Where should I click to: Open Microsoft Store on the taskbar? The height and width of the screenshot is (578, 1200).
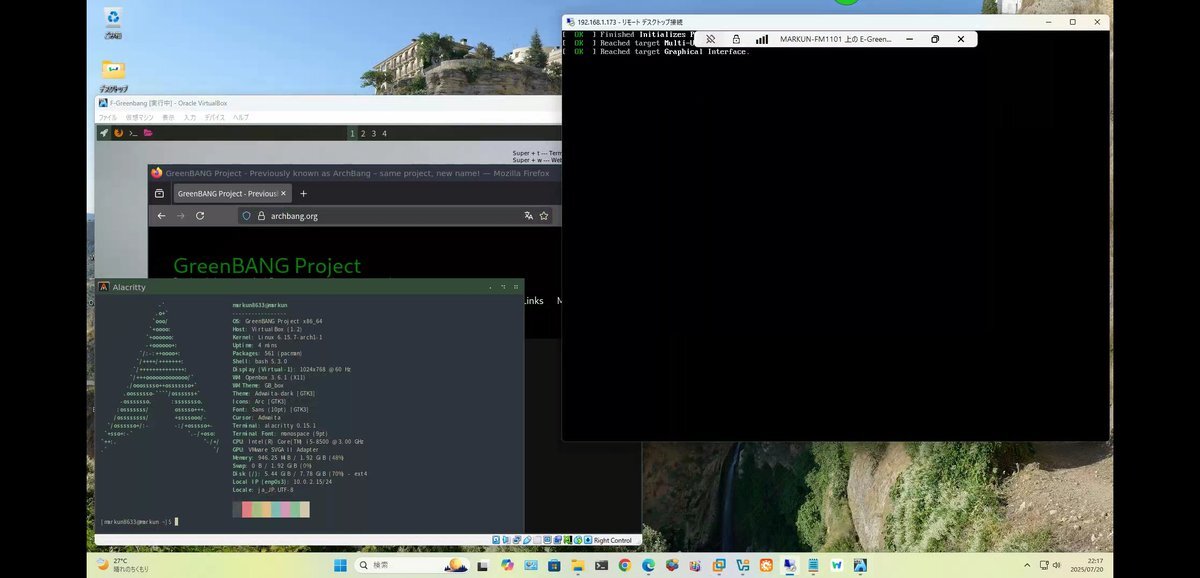point(554,565)
